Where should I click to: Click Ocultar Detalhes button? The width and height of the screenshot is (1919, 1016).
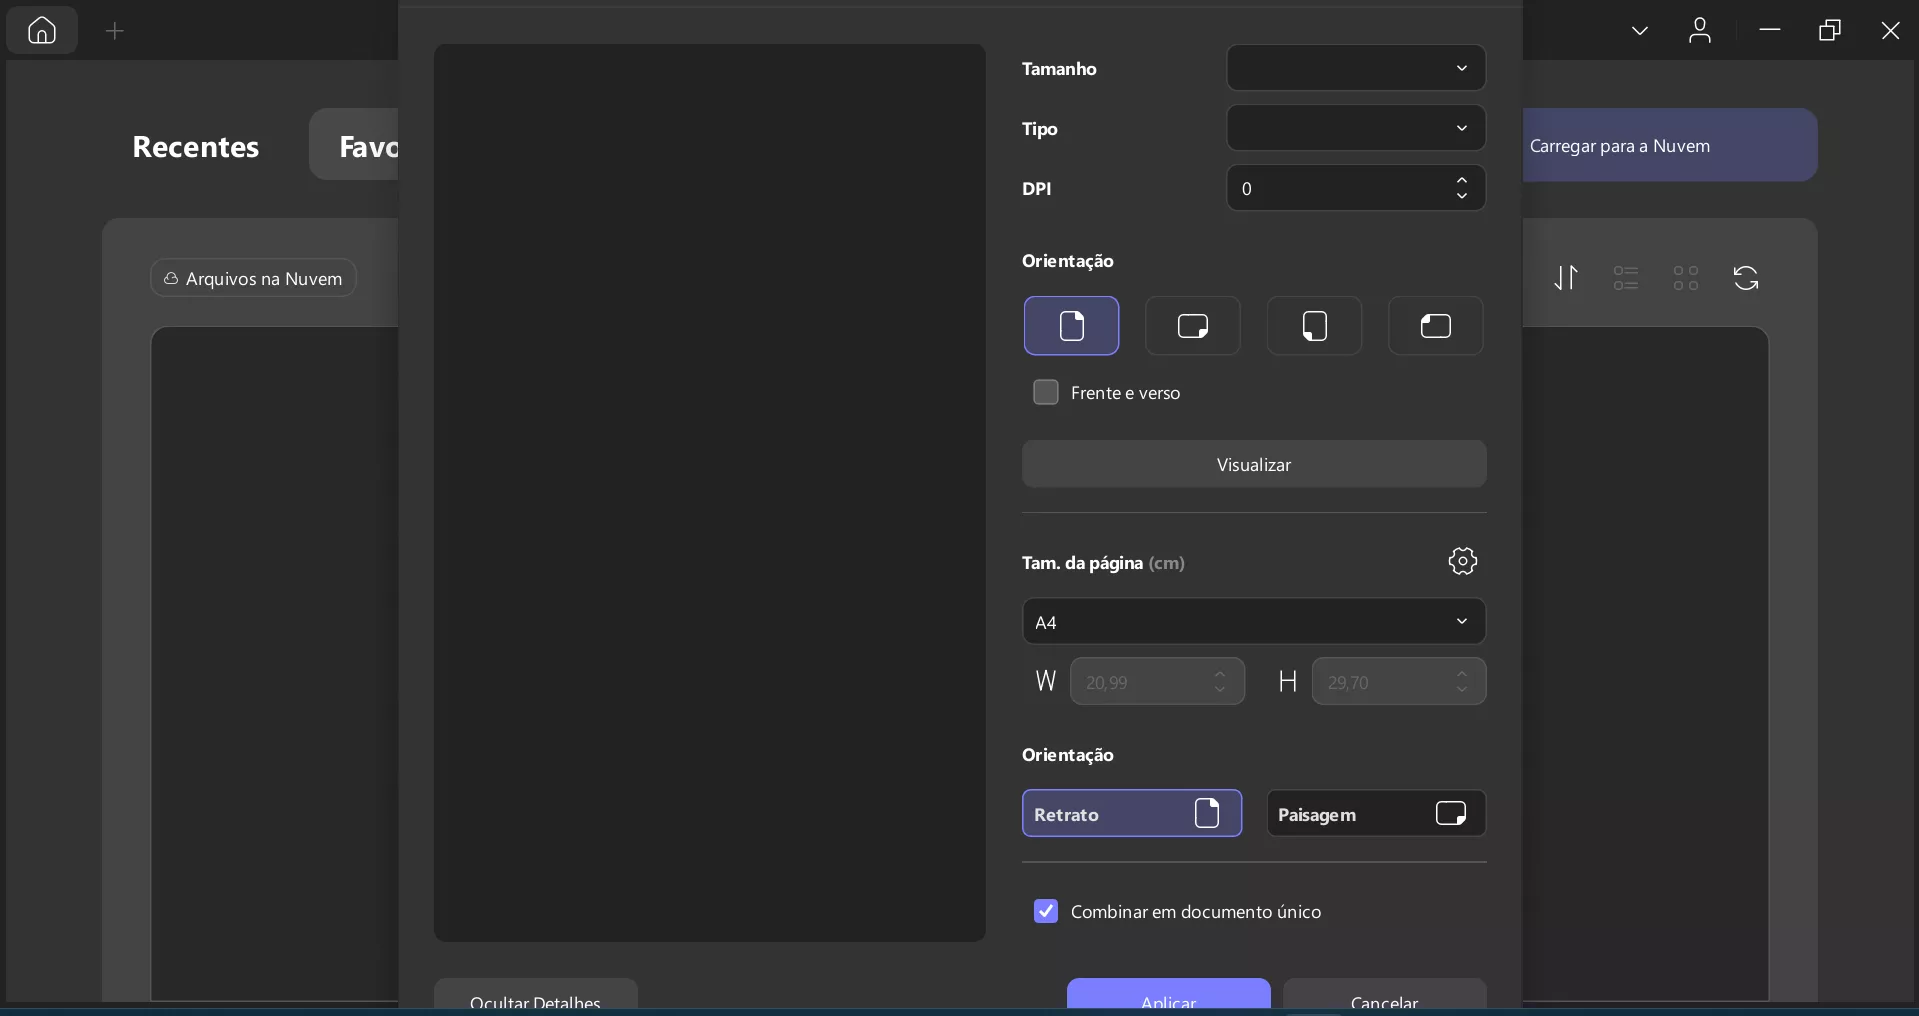point(536,995)
